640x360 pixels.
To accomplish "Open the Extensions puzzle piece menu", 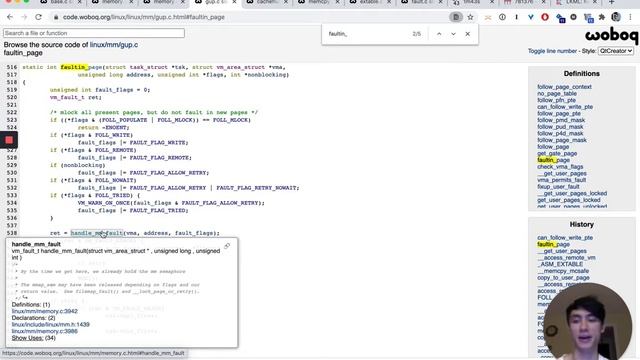I will click(x=602, y=17).
